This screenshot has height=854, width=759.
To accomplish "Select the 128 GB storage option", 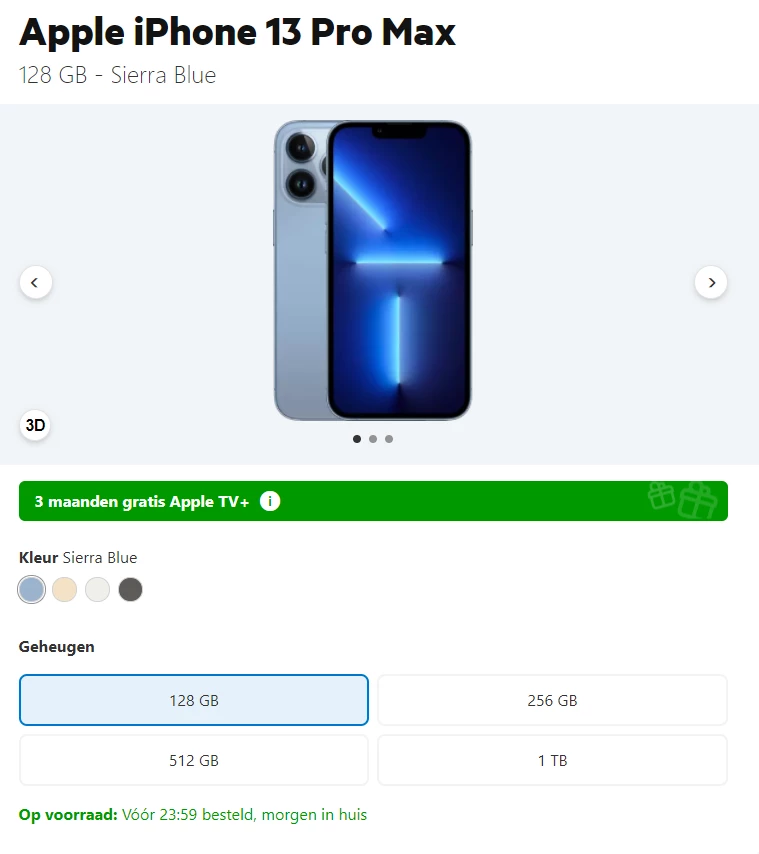I will 194,700.
